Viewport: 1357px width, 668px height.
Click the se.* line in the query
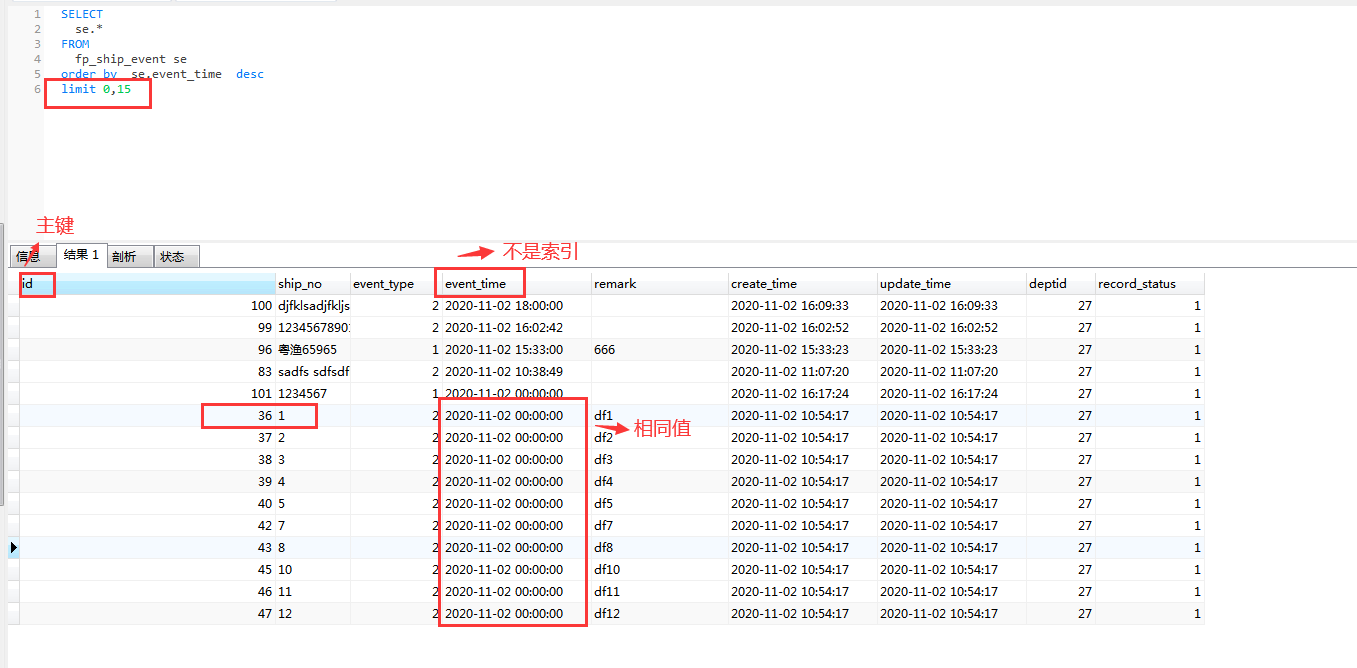point(89,29)
